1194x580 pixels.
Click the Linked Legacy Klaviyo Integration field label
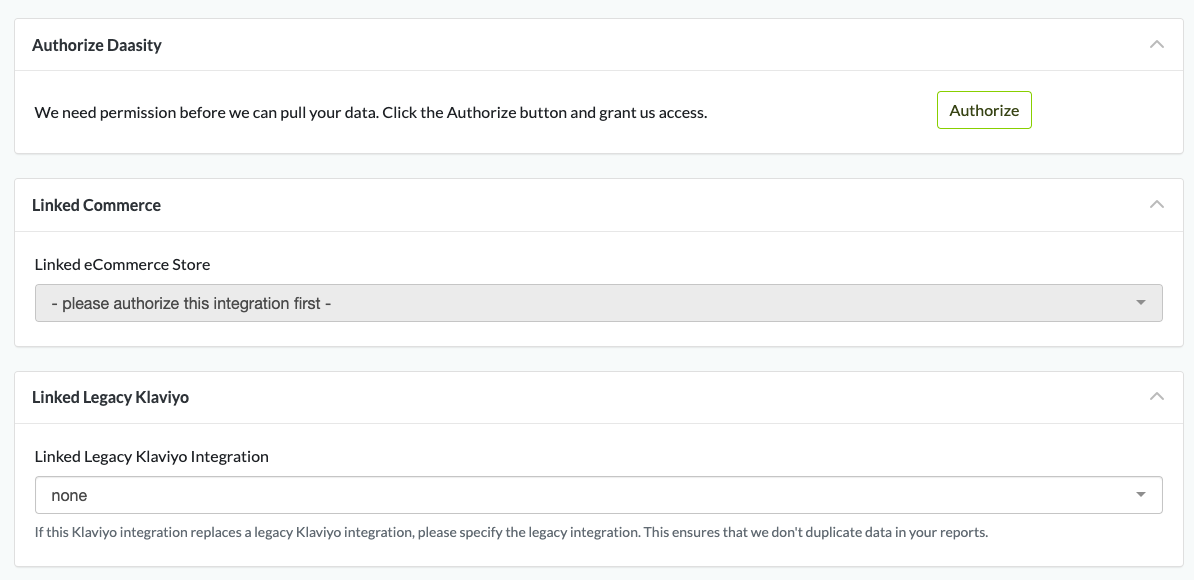[151, 456]
